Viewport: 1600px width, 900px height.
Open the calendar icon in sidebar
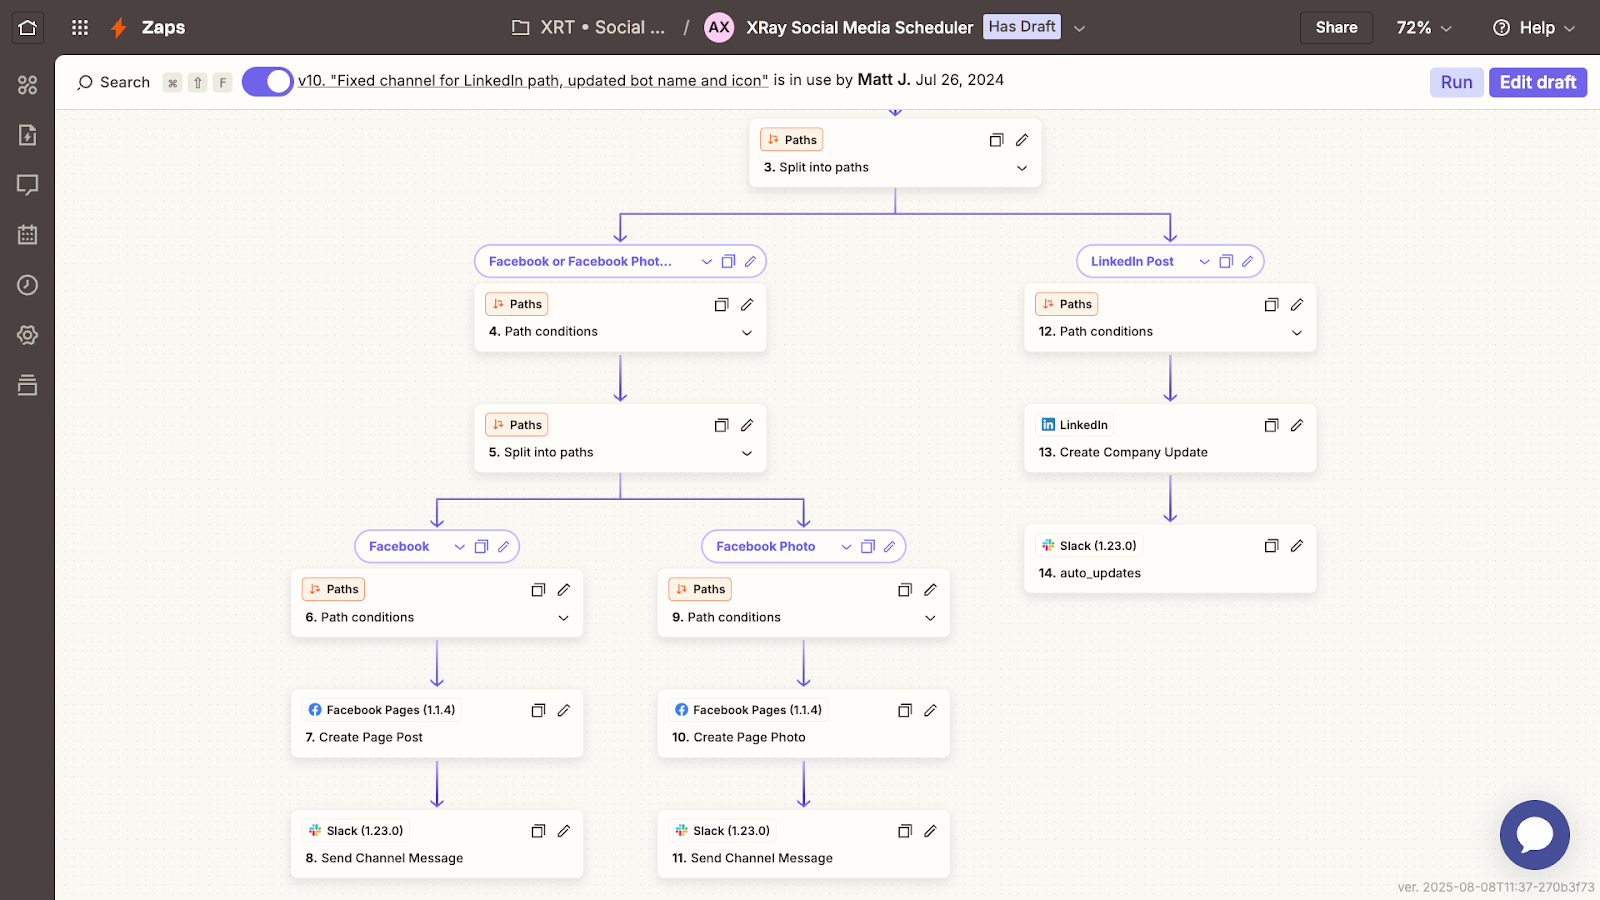coord(28,235)
